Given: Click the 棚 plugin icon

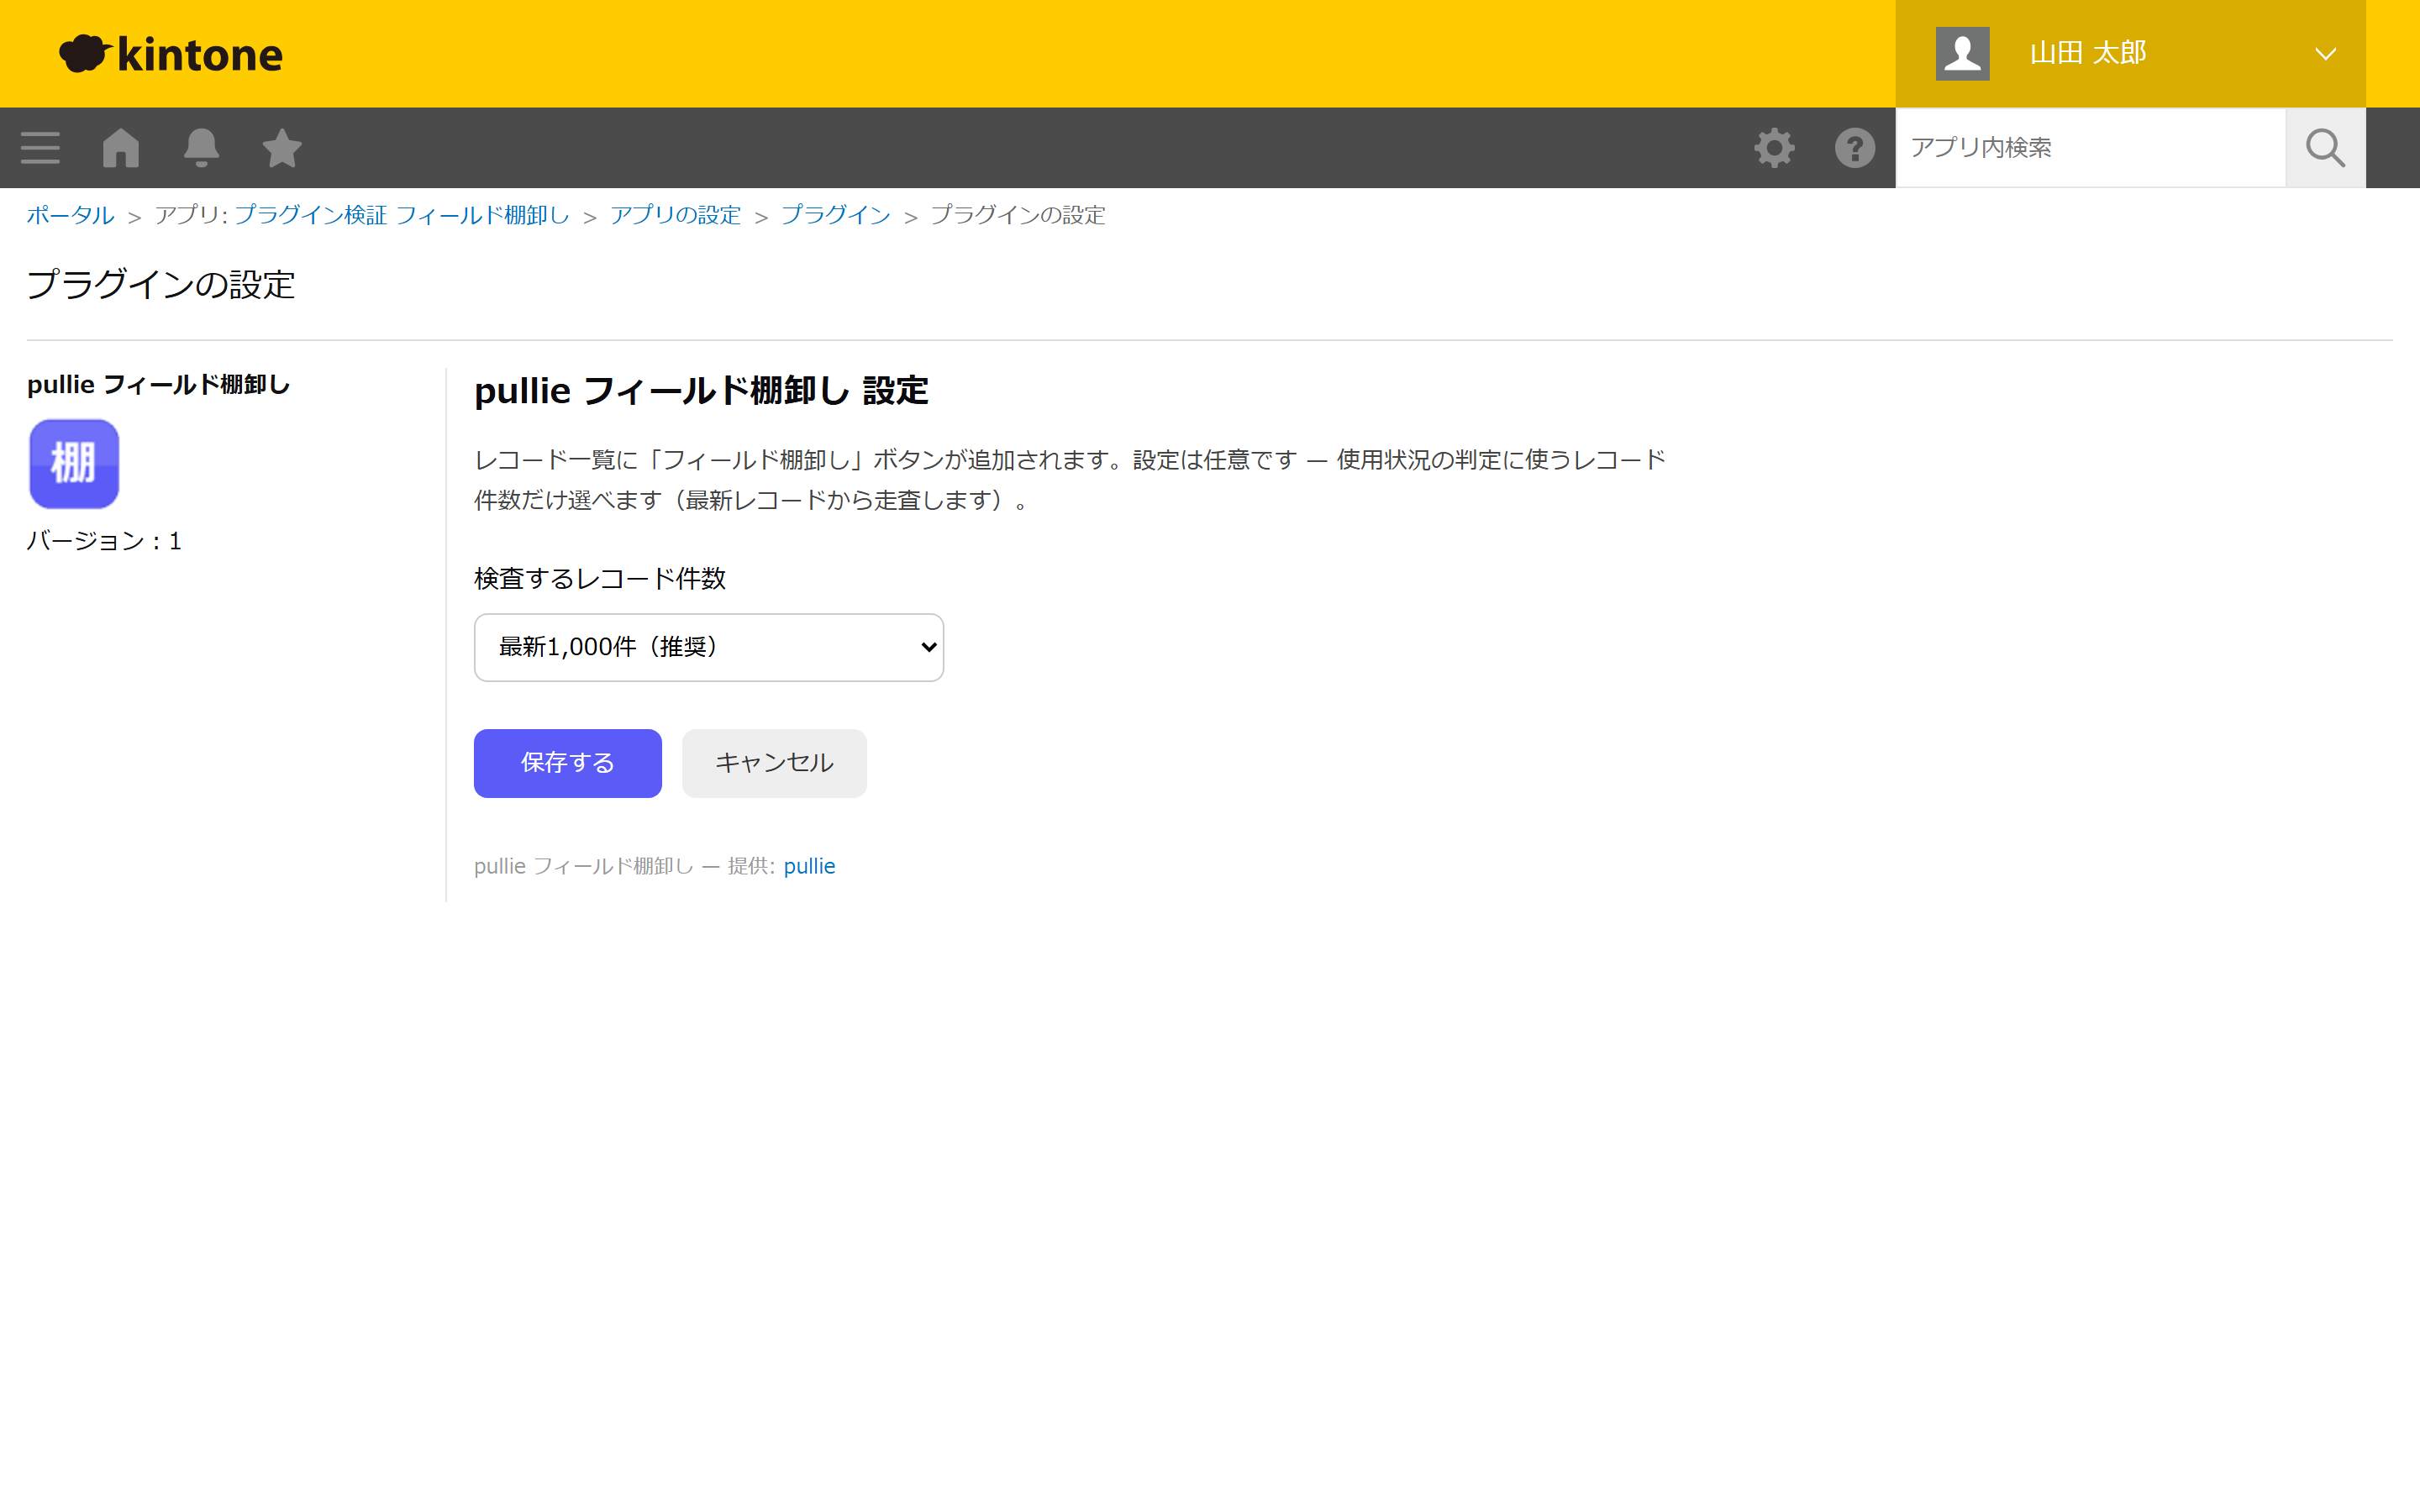Looking at the screenshot, I should pyautogui.click(x=74, y=464).
